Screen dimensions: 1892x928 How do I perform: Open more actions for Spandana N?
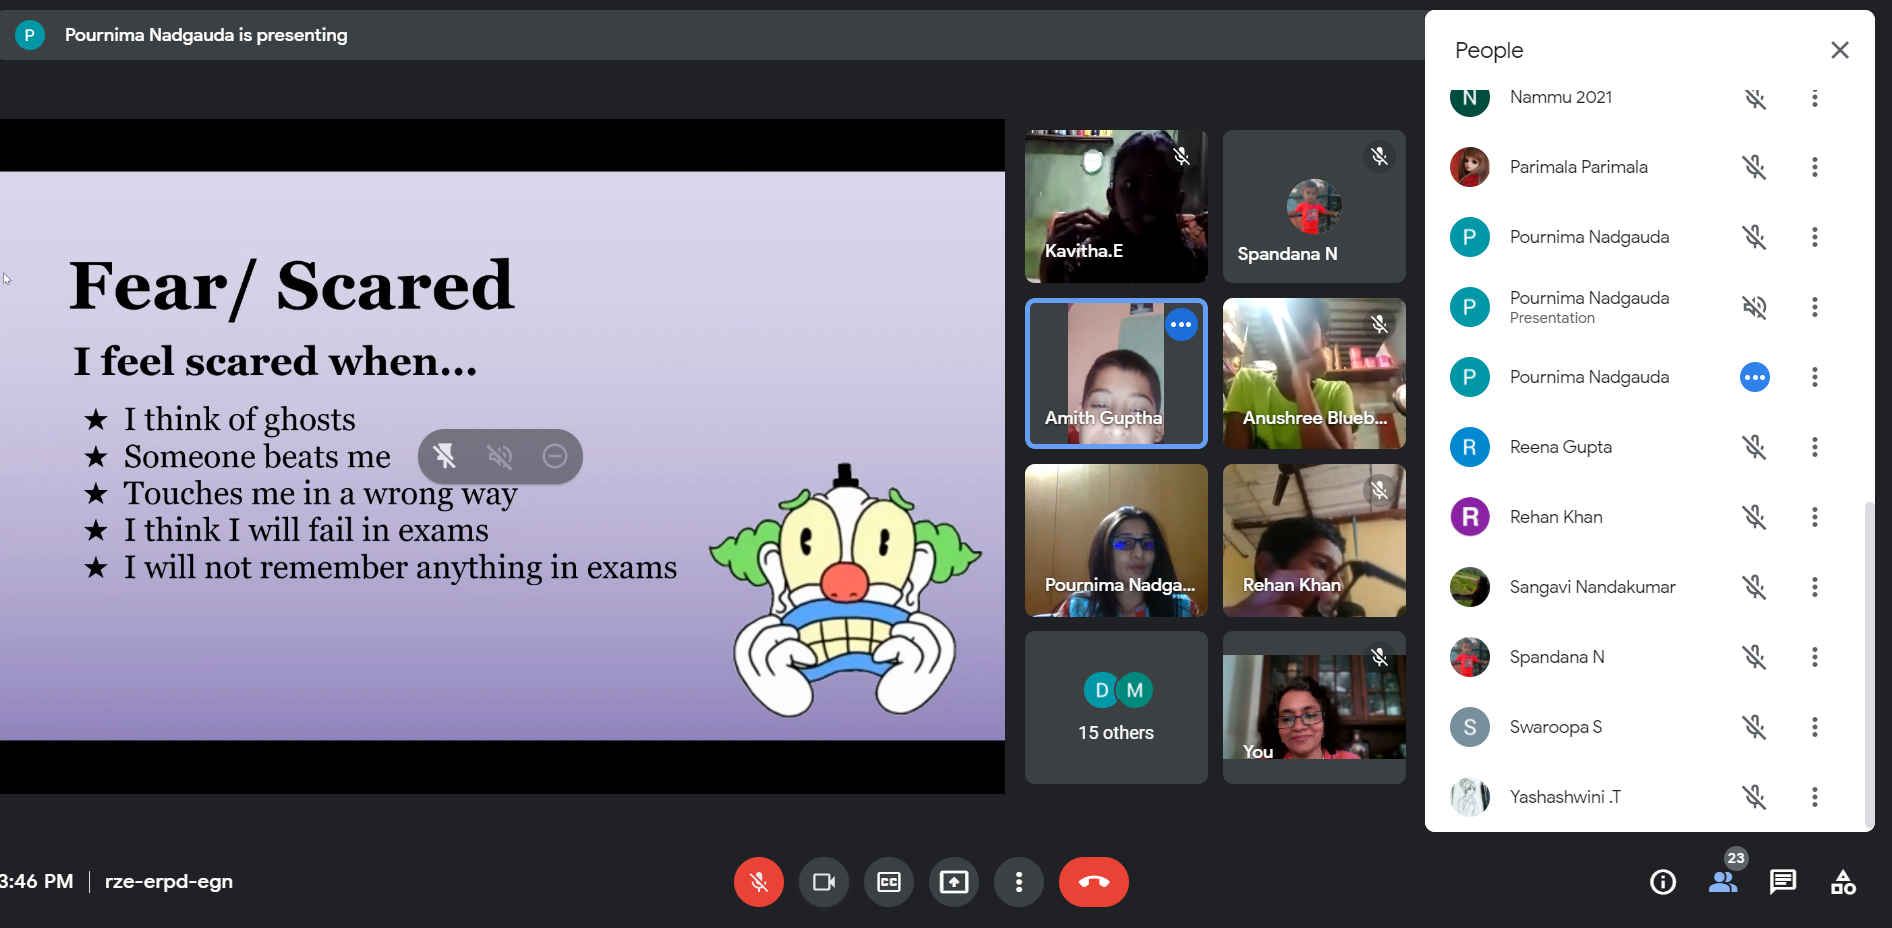(1815, 657)
